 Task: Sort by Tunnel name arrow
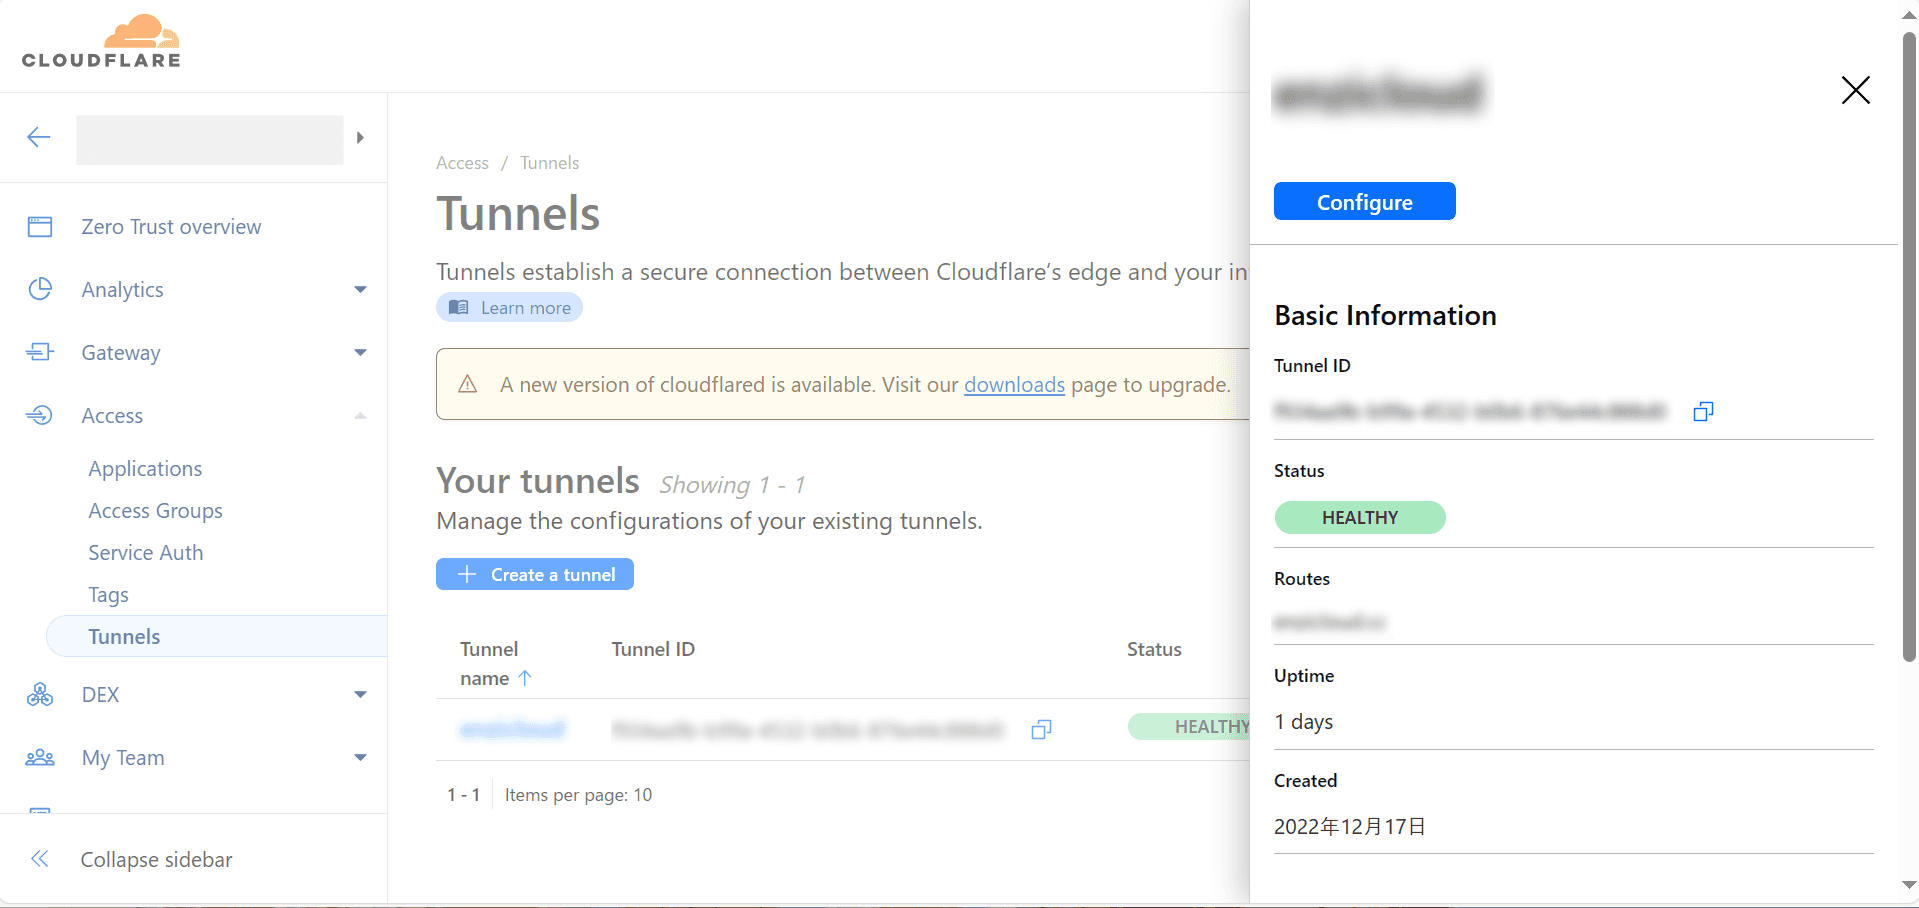point(525,678)
